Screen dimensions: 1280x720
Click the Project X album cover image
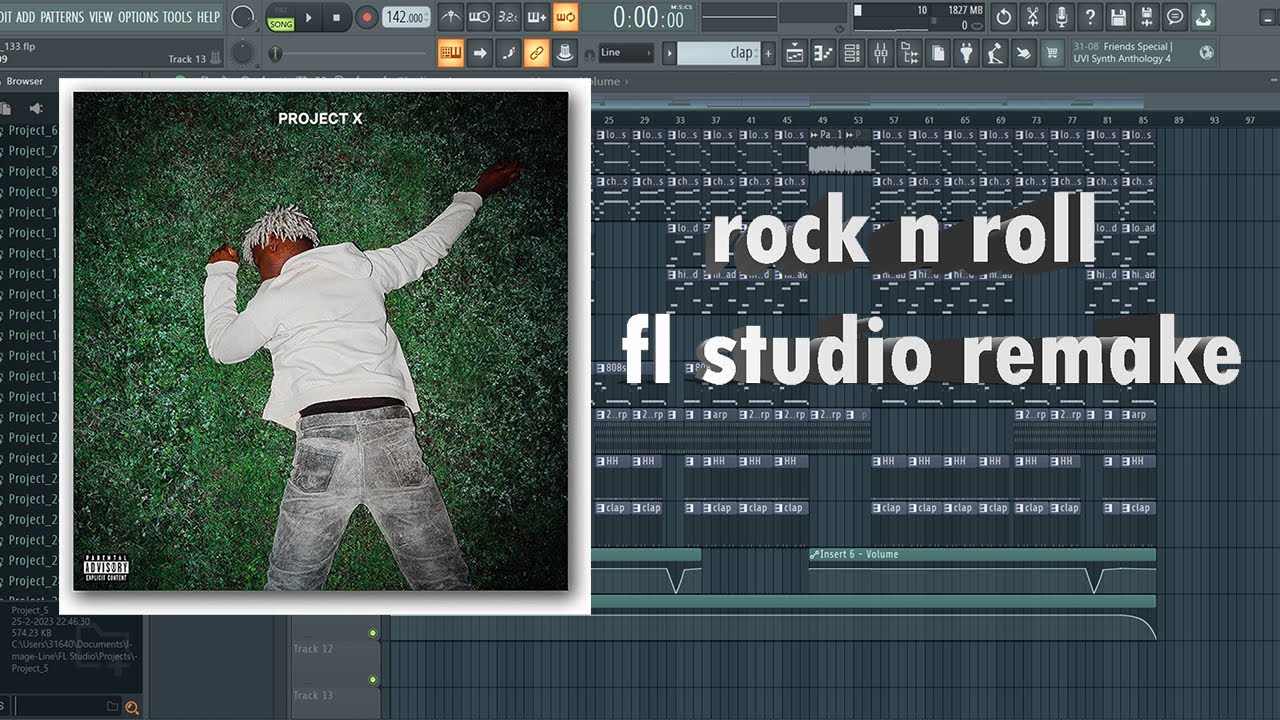click(321, 341)
